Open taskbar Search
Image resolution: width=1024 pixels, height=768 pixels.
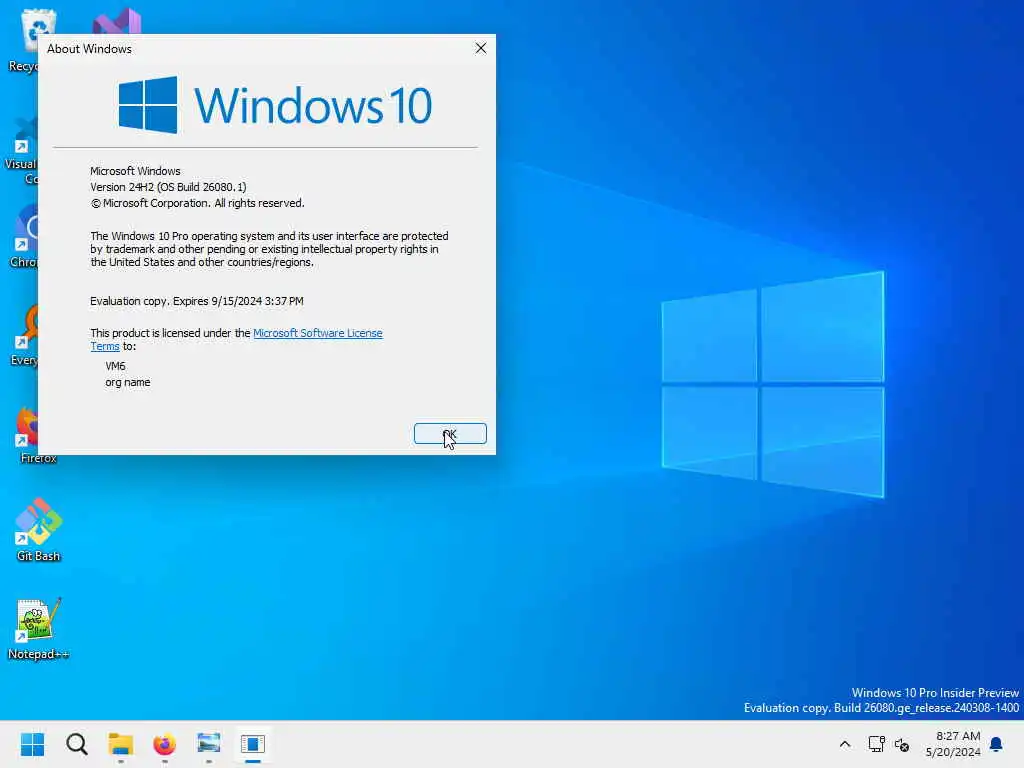point(76,744)
